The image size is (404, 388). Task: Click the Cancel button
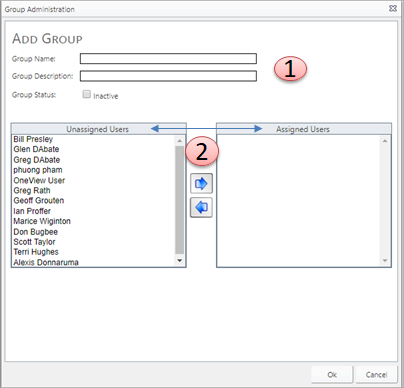(376, 375)
